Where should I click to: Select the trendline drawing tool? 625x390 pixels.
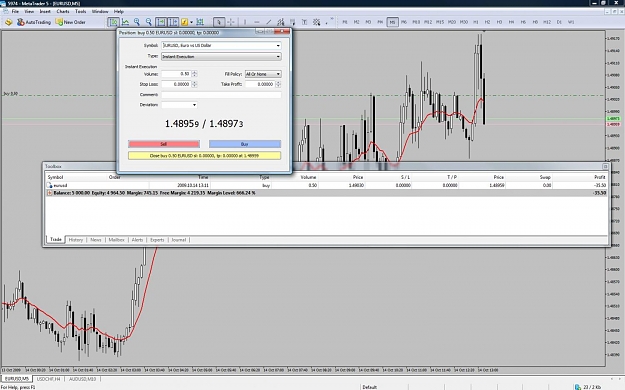click(x=269, y=22)
